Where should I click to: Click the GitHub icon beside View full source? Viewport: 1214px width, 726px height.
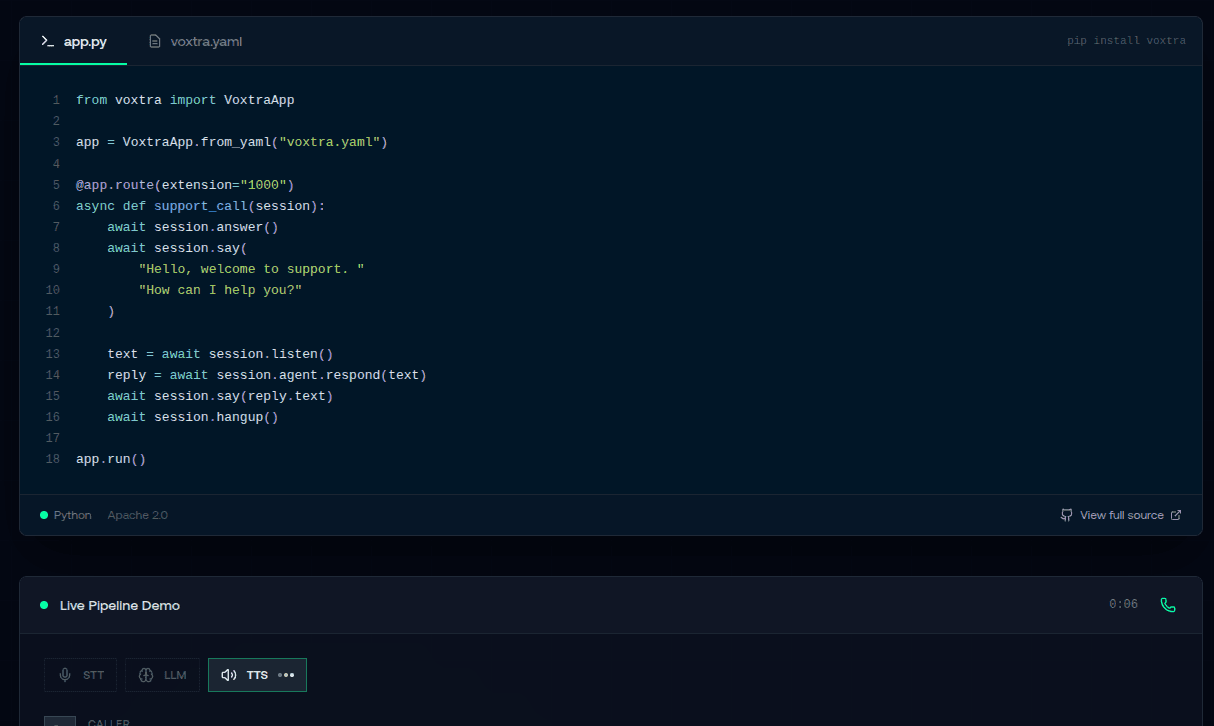click(1067, 515)
